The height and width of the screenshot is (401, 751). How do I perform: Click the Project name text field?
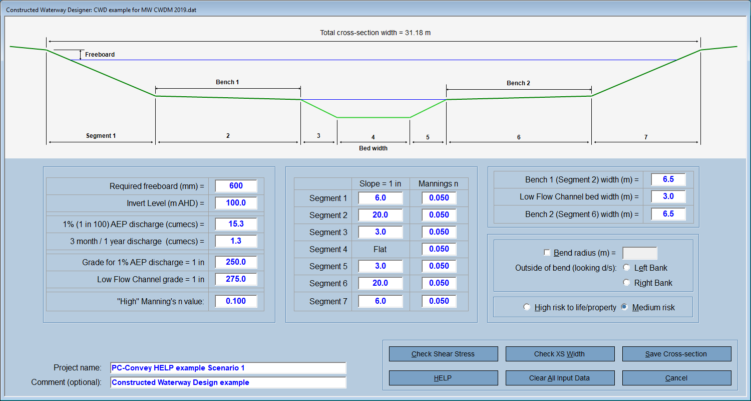click(228, 368)
